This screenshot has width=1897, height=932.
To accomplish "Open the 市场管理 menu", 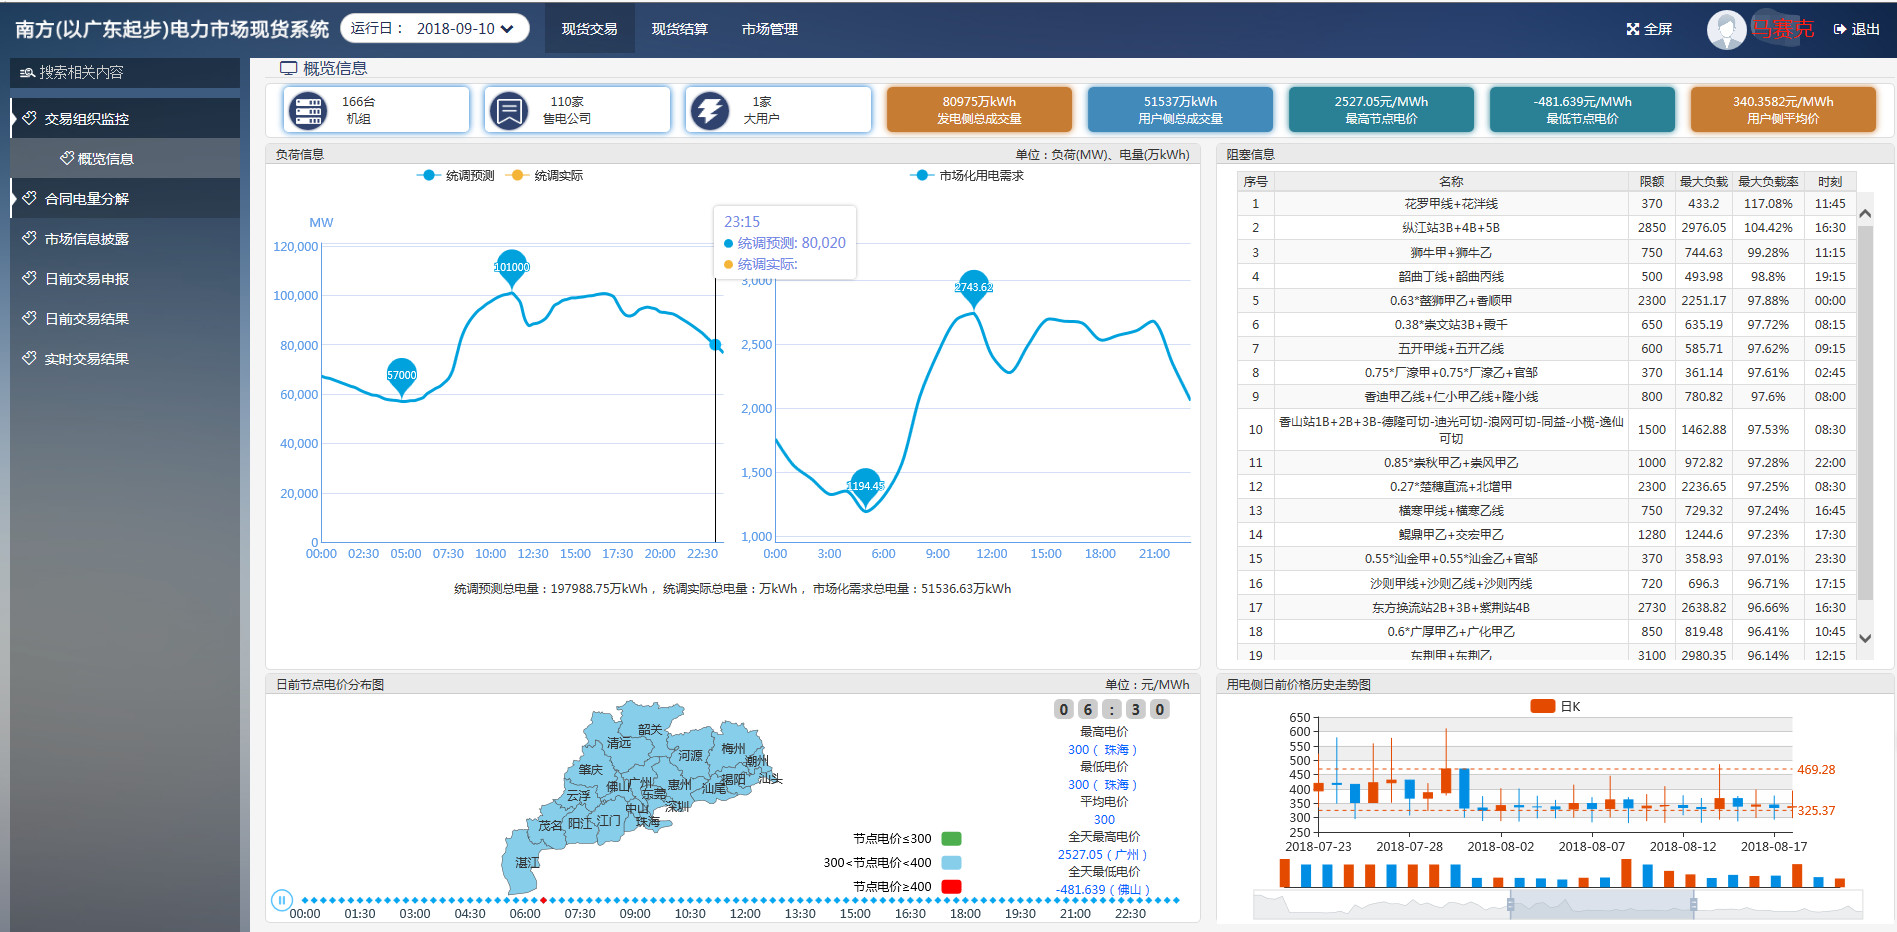I will point(769,29).
